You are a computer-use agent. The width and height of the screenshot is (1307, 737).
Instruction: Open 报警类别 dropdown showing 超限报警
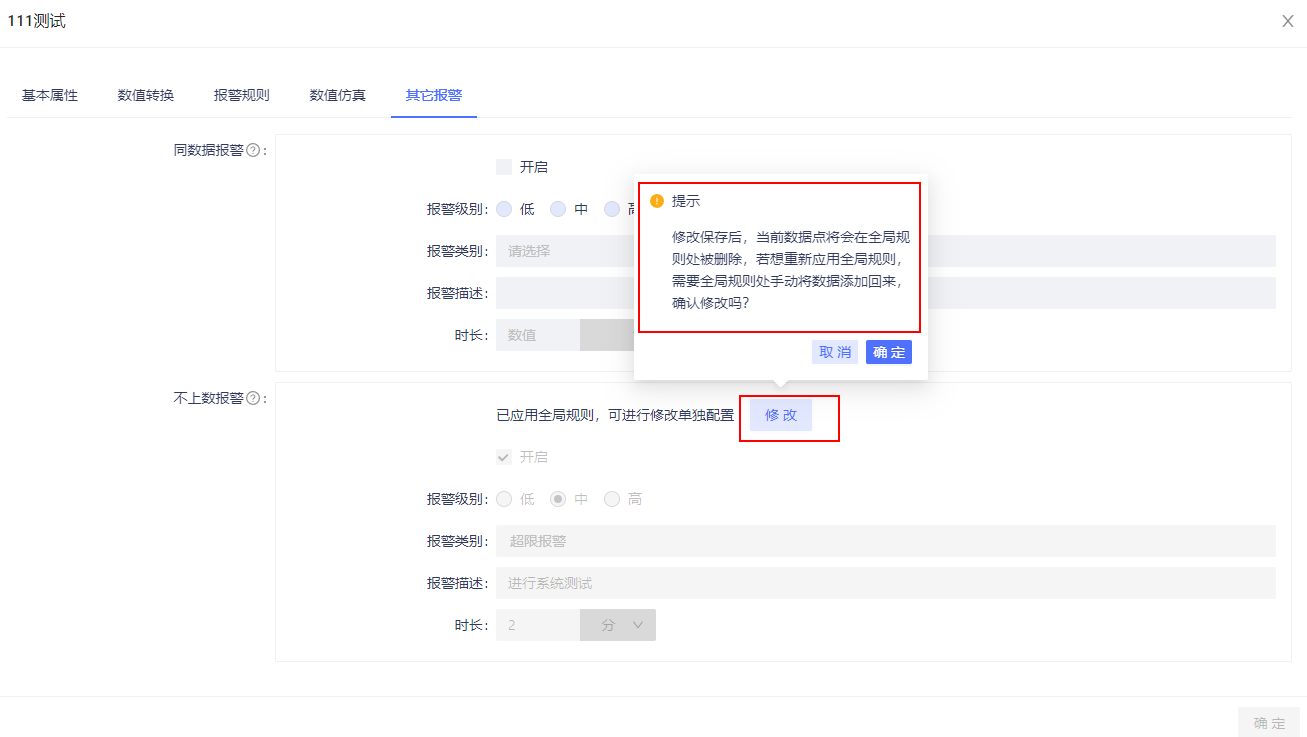pyautogui.click(x=886, y=541)
